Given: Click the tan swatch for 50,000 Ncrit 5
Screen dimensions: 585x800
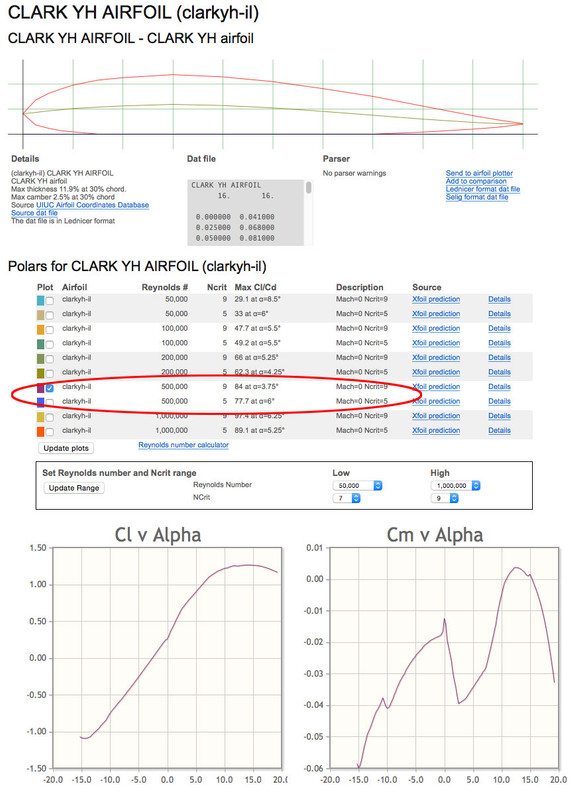Looking at the screenshot, I should 41,315.
